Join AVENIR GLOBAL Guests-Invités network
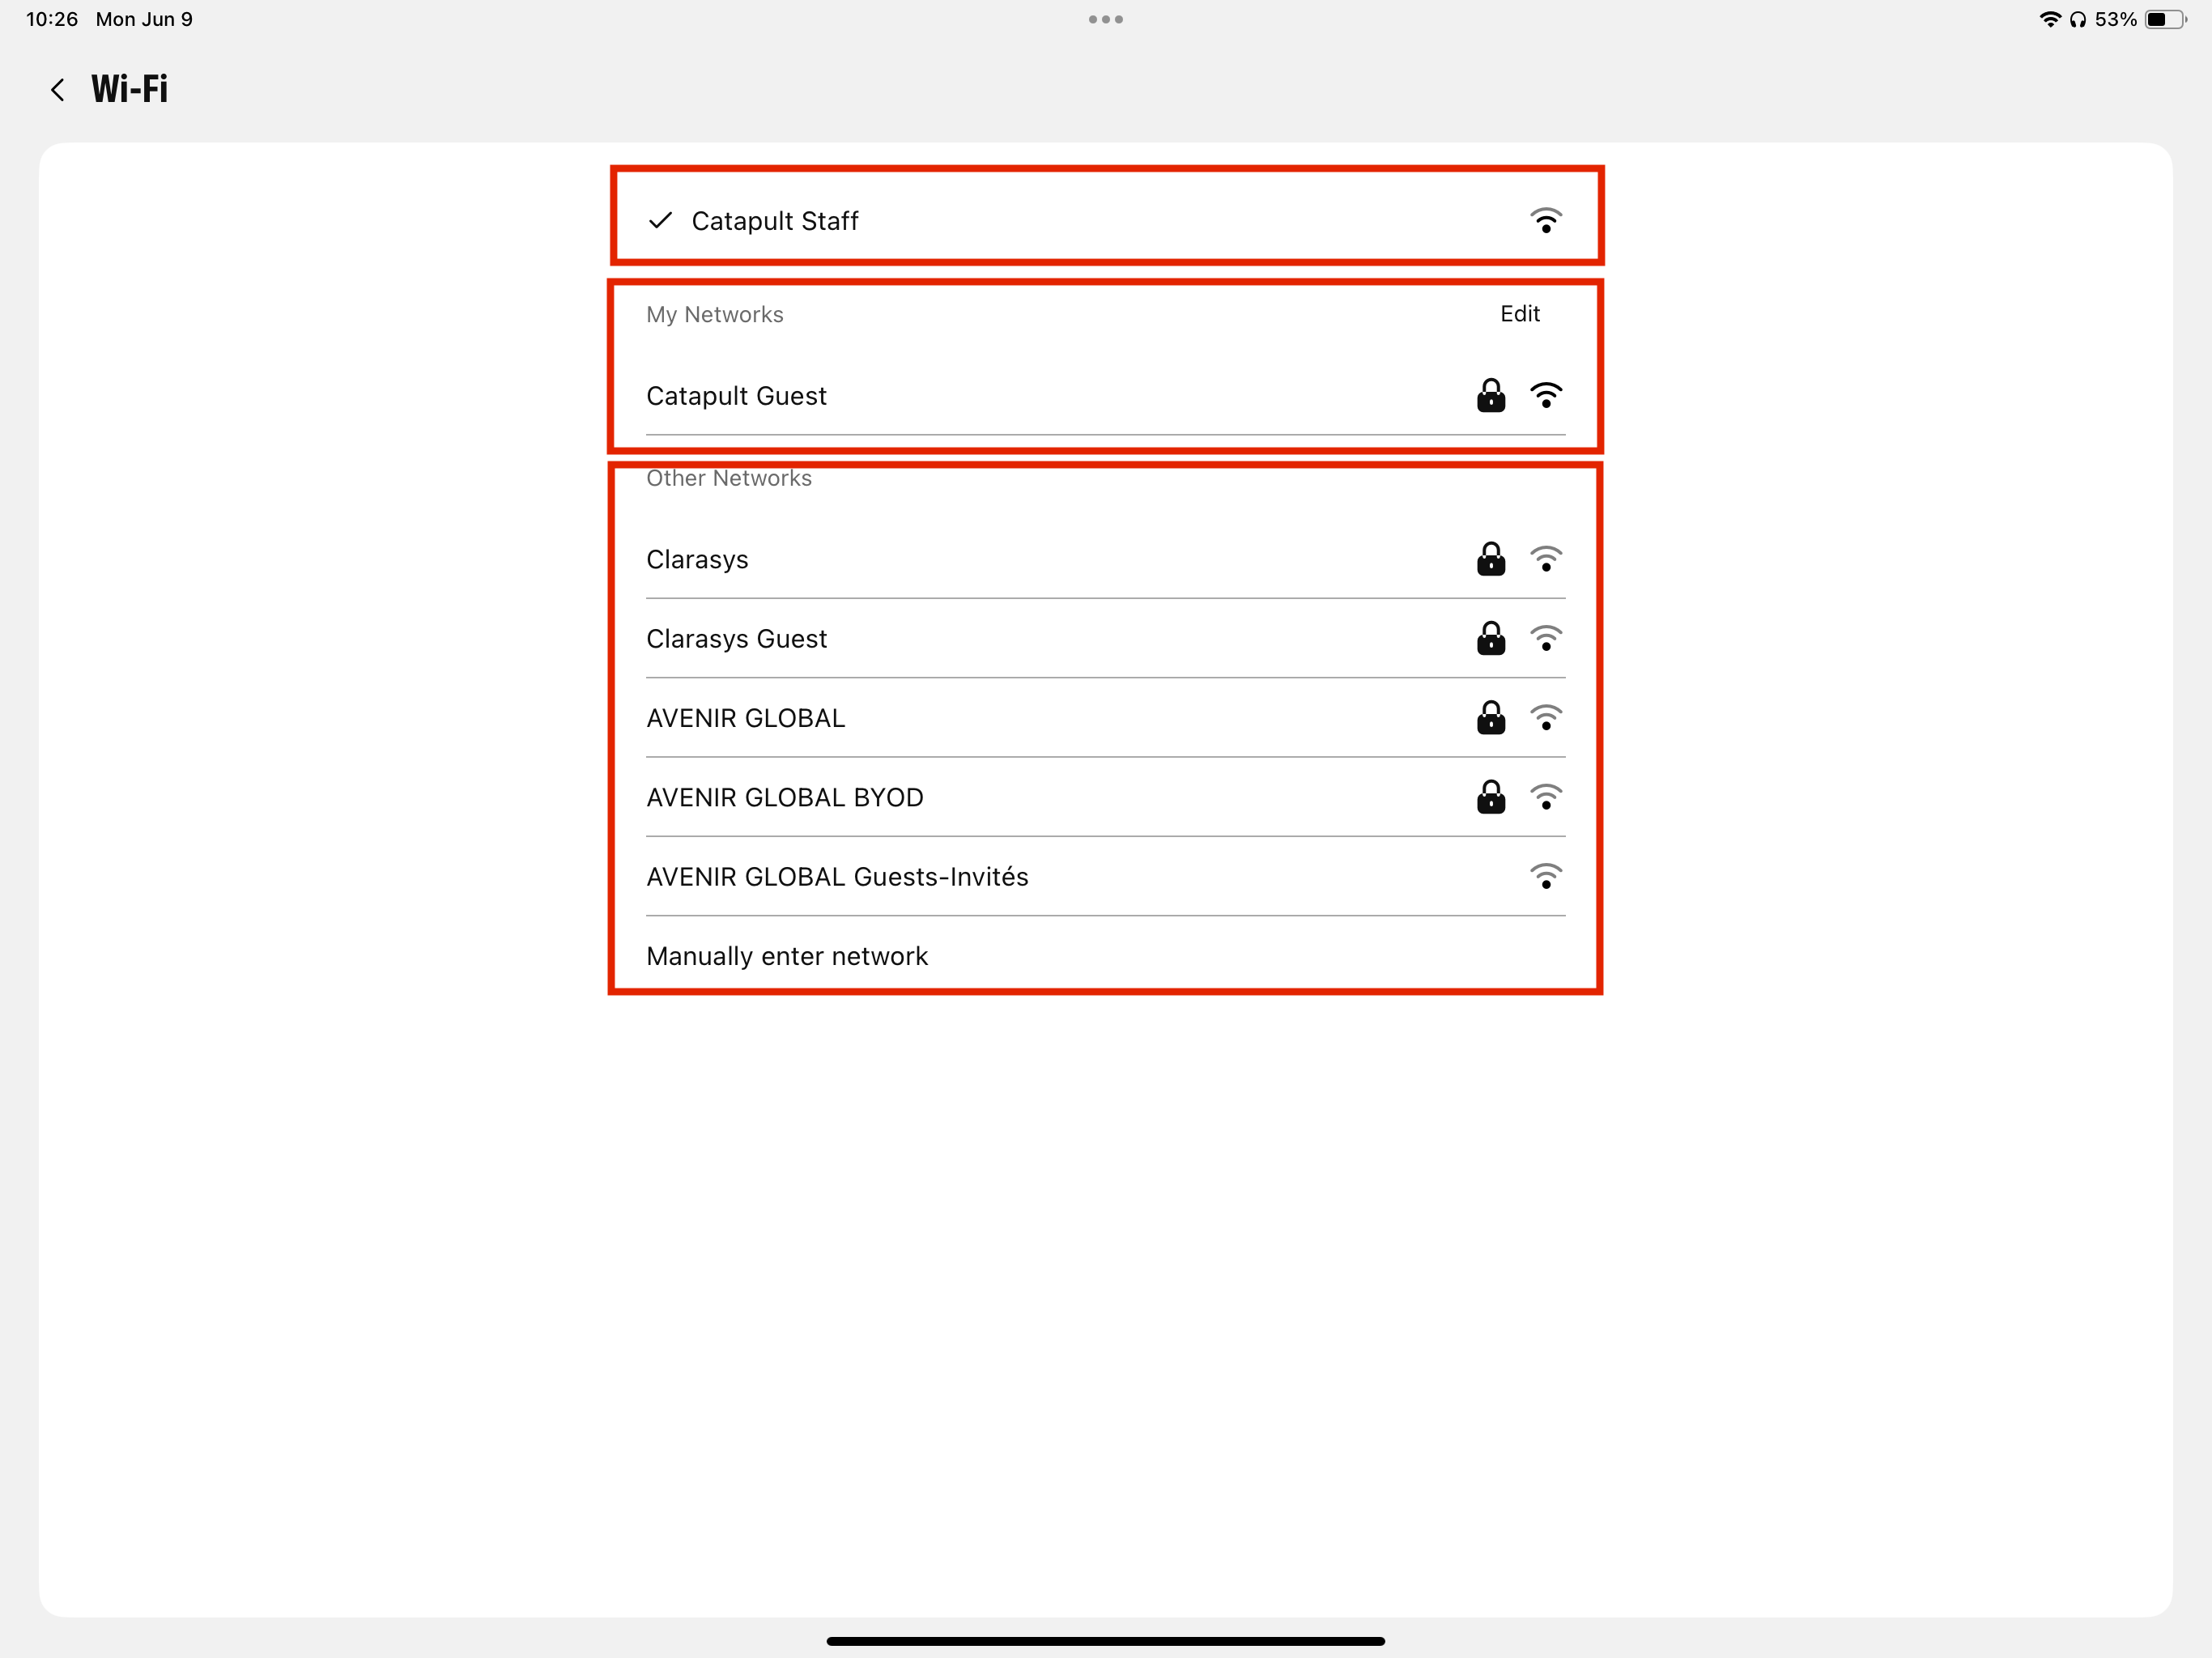 click(1105, 876)
